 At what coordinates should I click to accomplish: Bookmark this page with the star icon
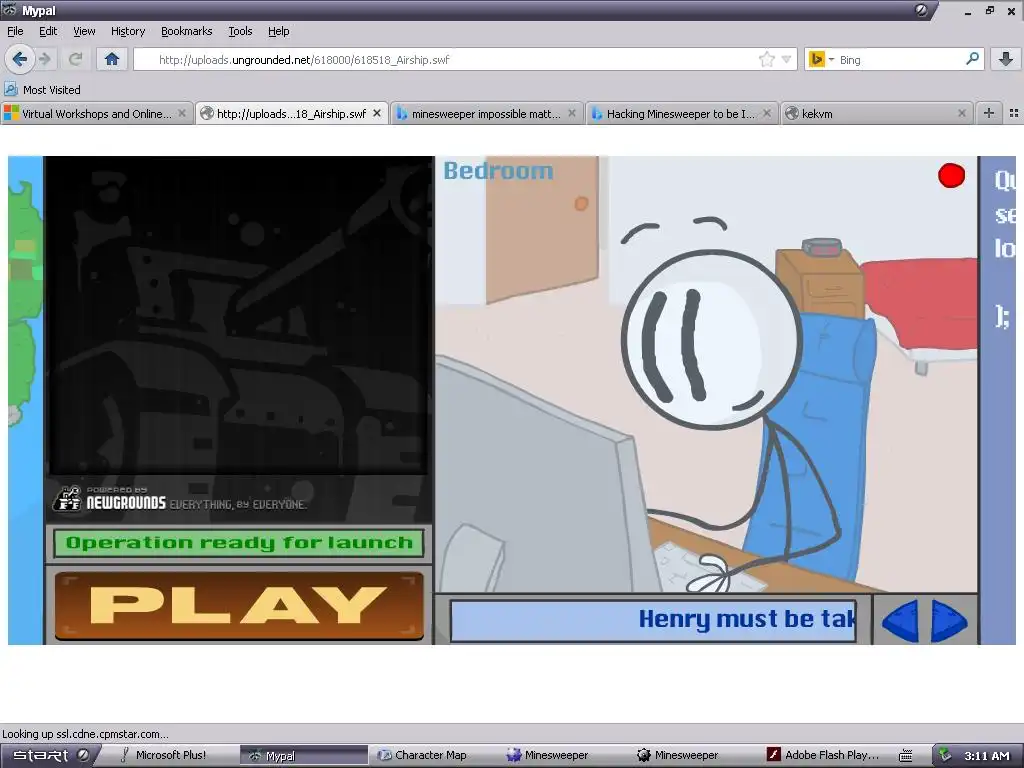[767, 59]
